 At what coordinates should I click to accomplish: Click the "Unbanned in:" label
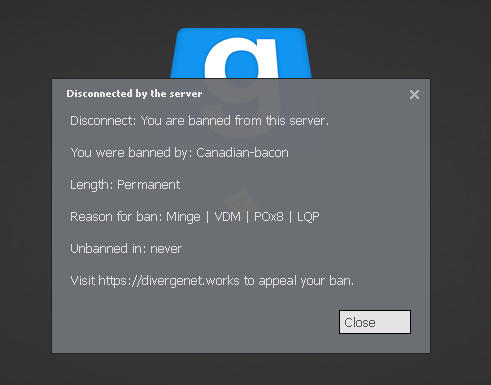pyautogui.click(x=108, y=249)
